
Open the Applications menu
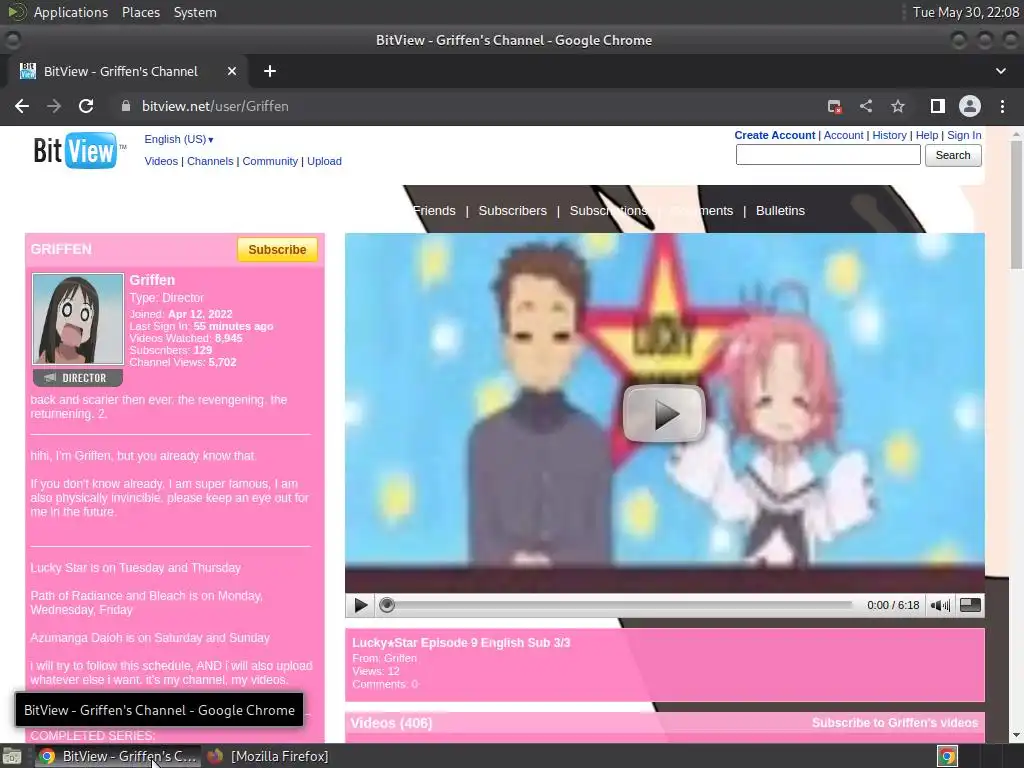click(x=71, y=12)
